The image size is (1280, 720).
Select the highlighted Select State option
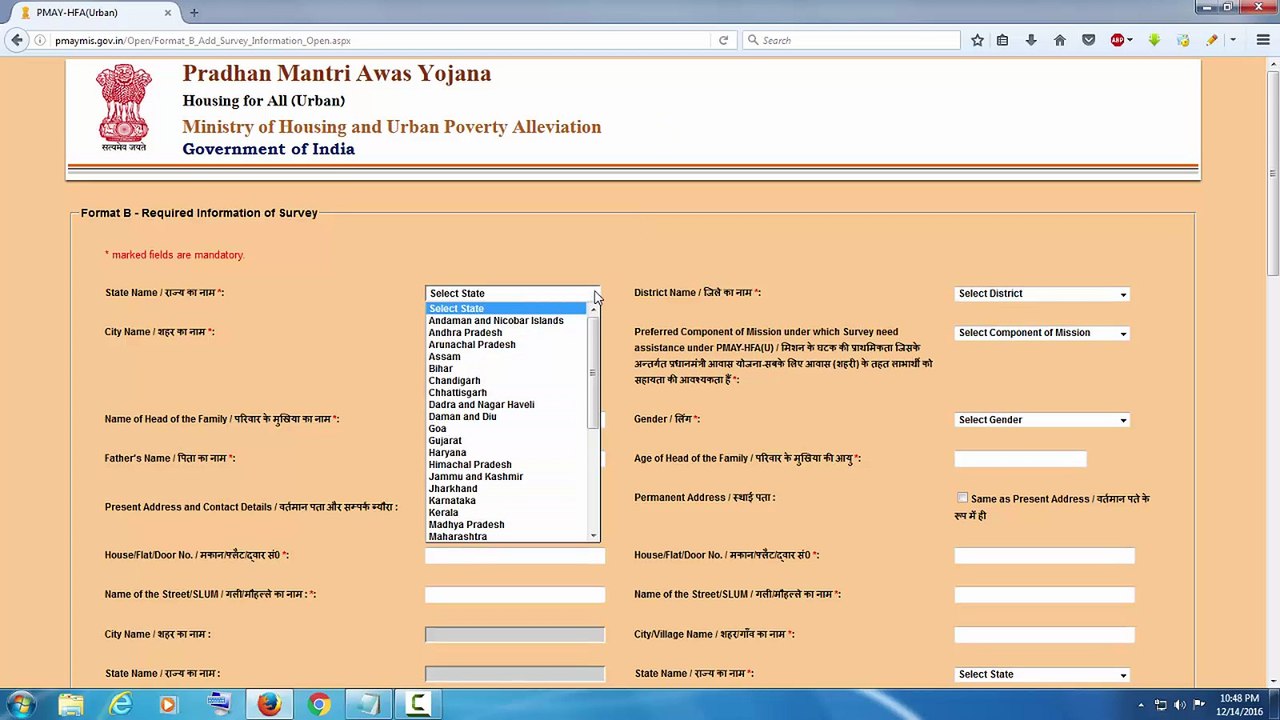(506, 308)
